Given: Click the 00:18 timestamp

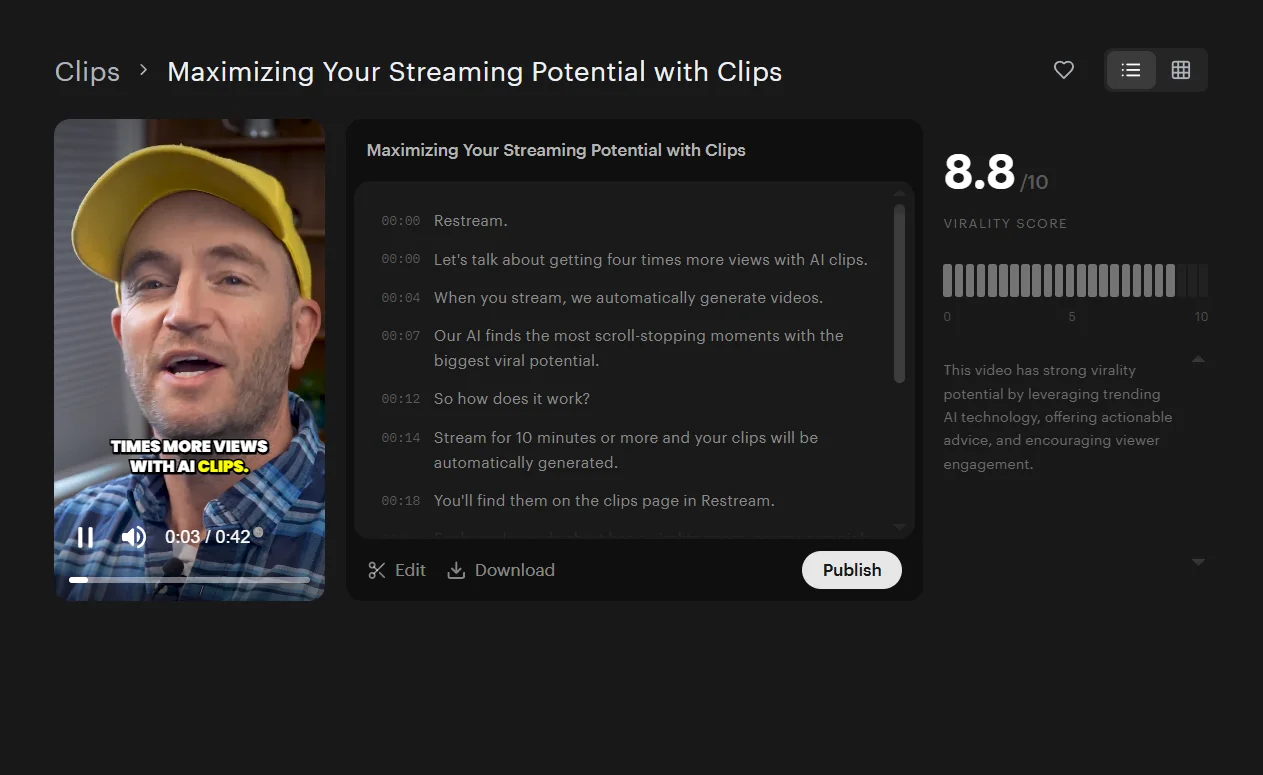Looking at the screenshot, I should [401, 501].
